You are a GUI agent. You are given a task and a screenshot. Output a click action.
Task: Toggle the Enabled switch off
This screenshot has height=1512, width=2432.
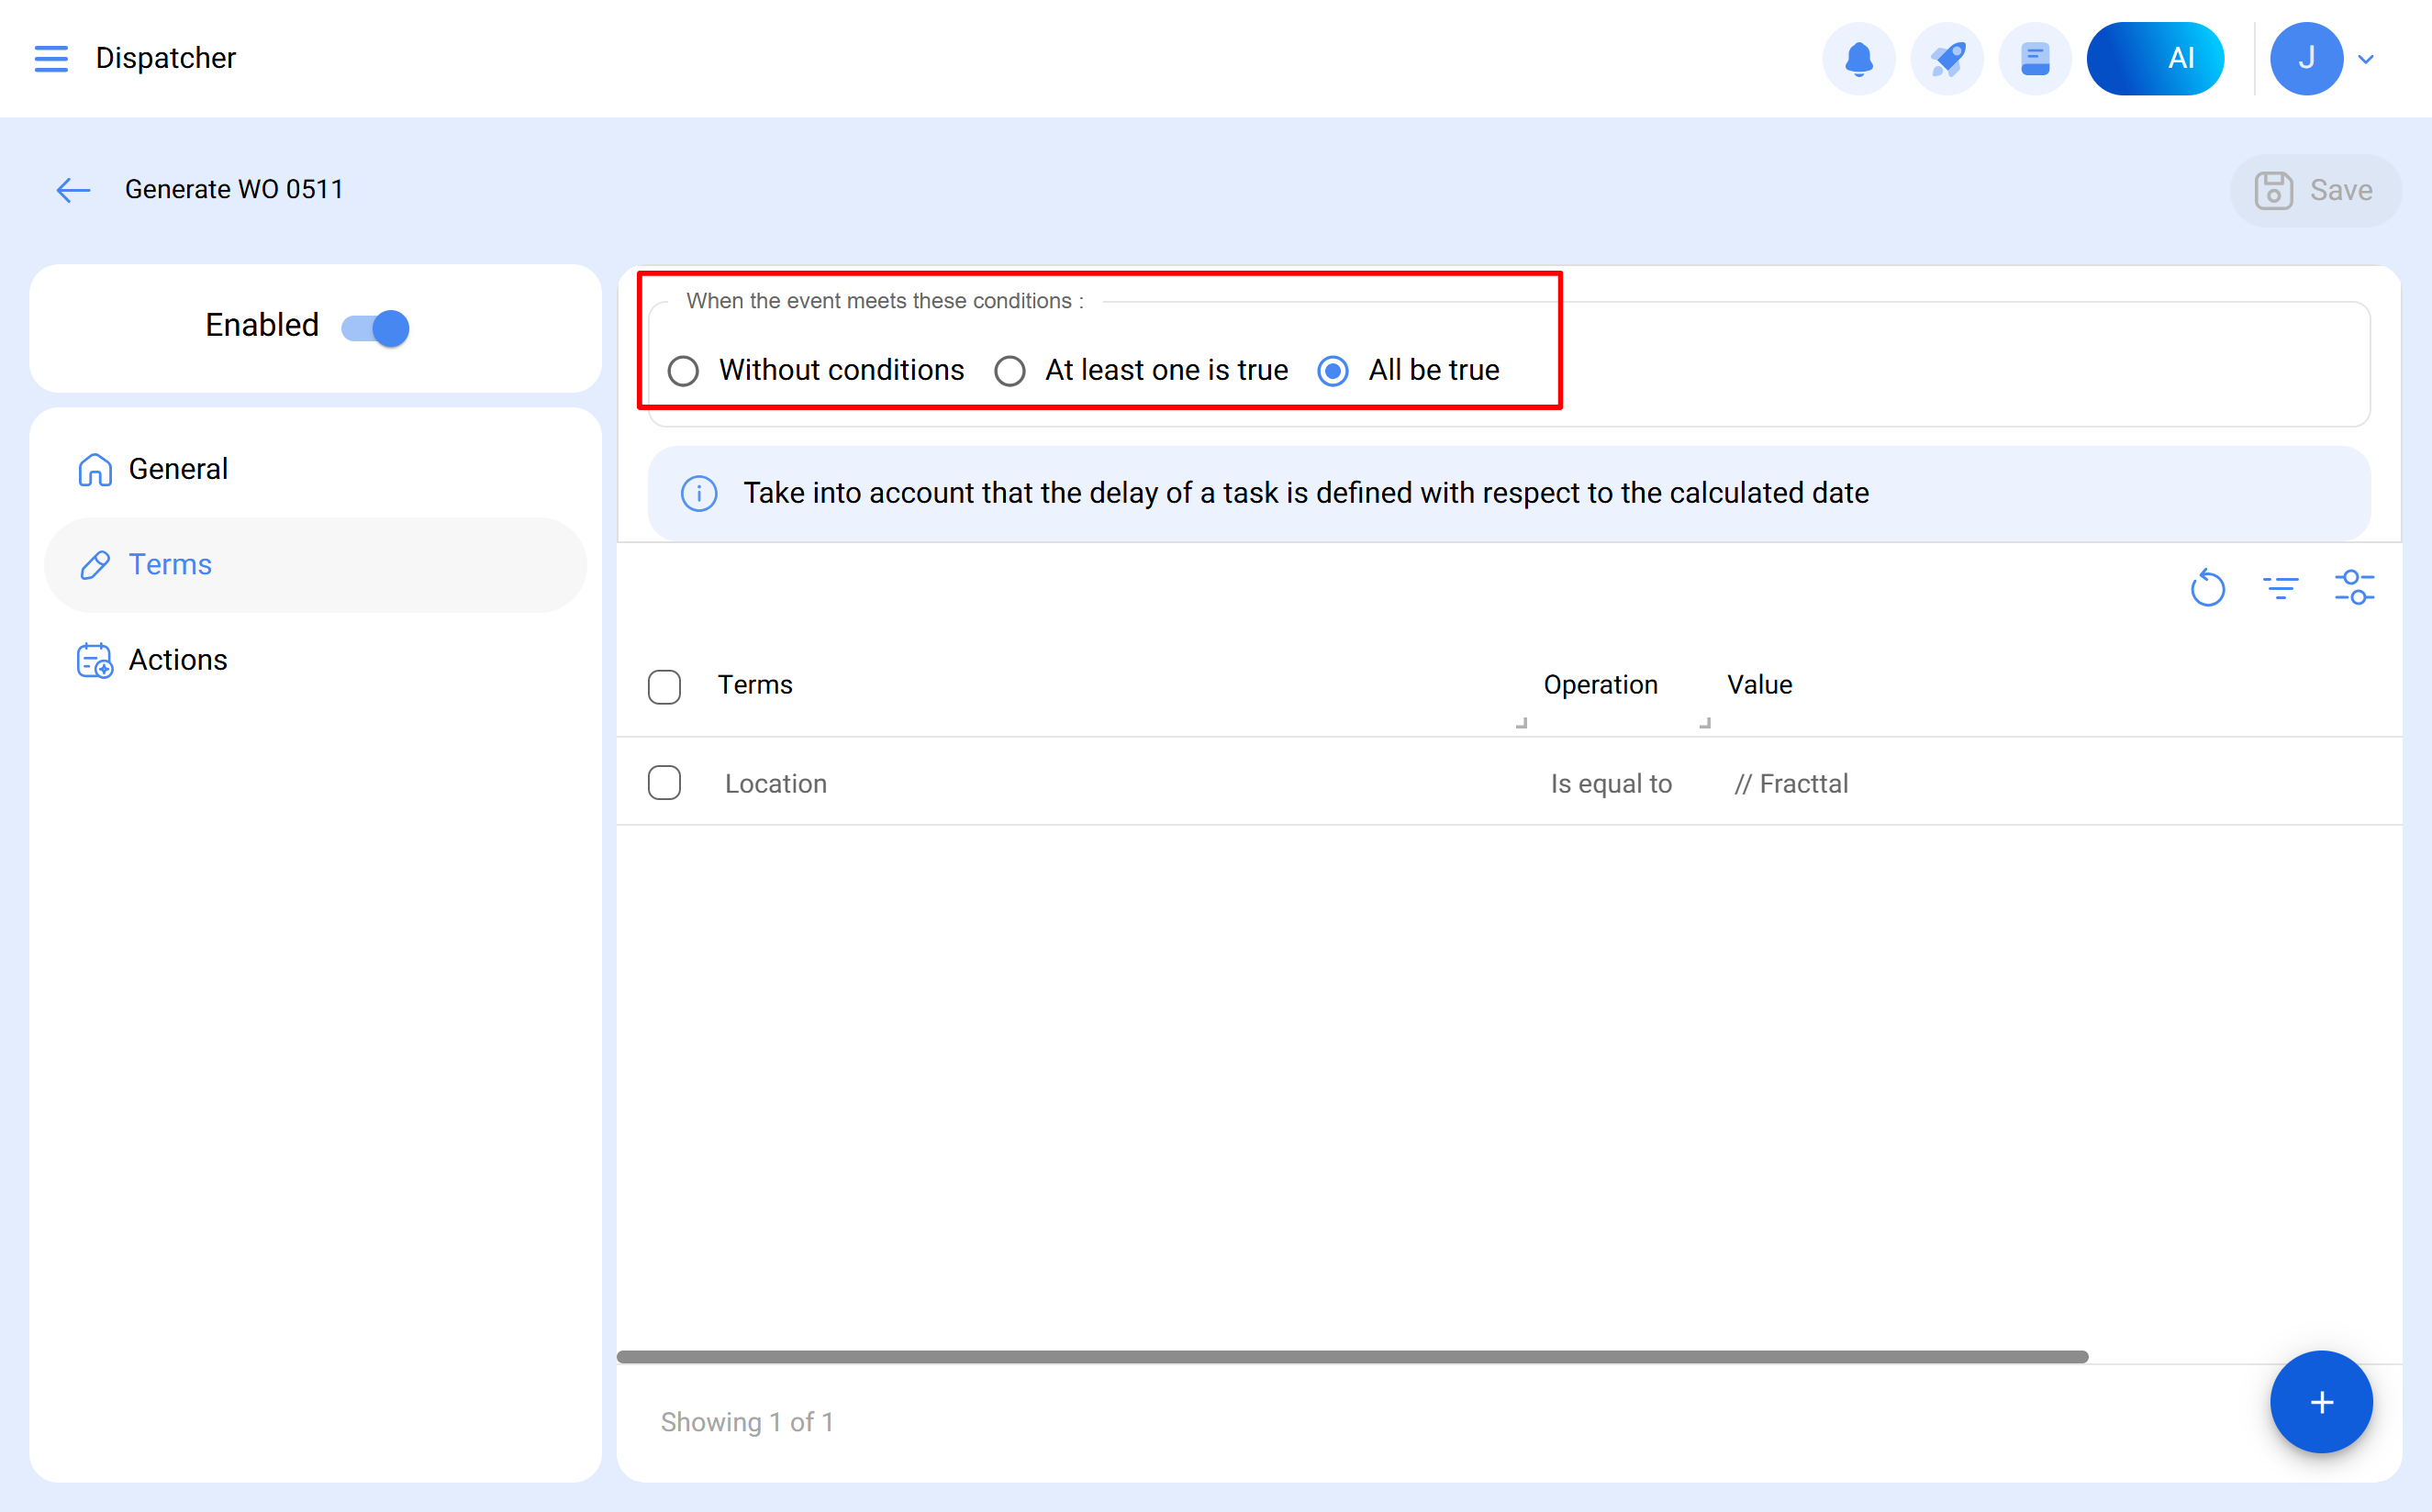click(x=375, y=327)
